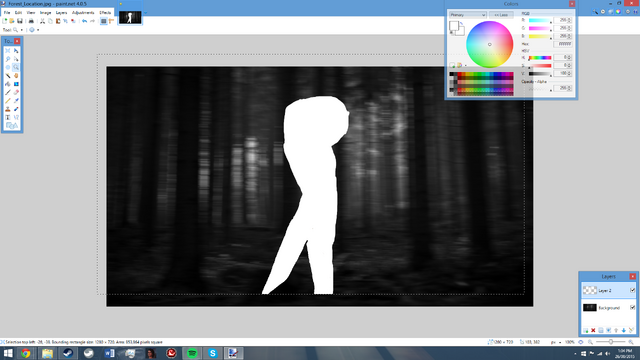This screenshot has width=640, height=360.
Task: Select the Magic Wand tool
Action: click(8, 76)
